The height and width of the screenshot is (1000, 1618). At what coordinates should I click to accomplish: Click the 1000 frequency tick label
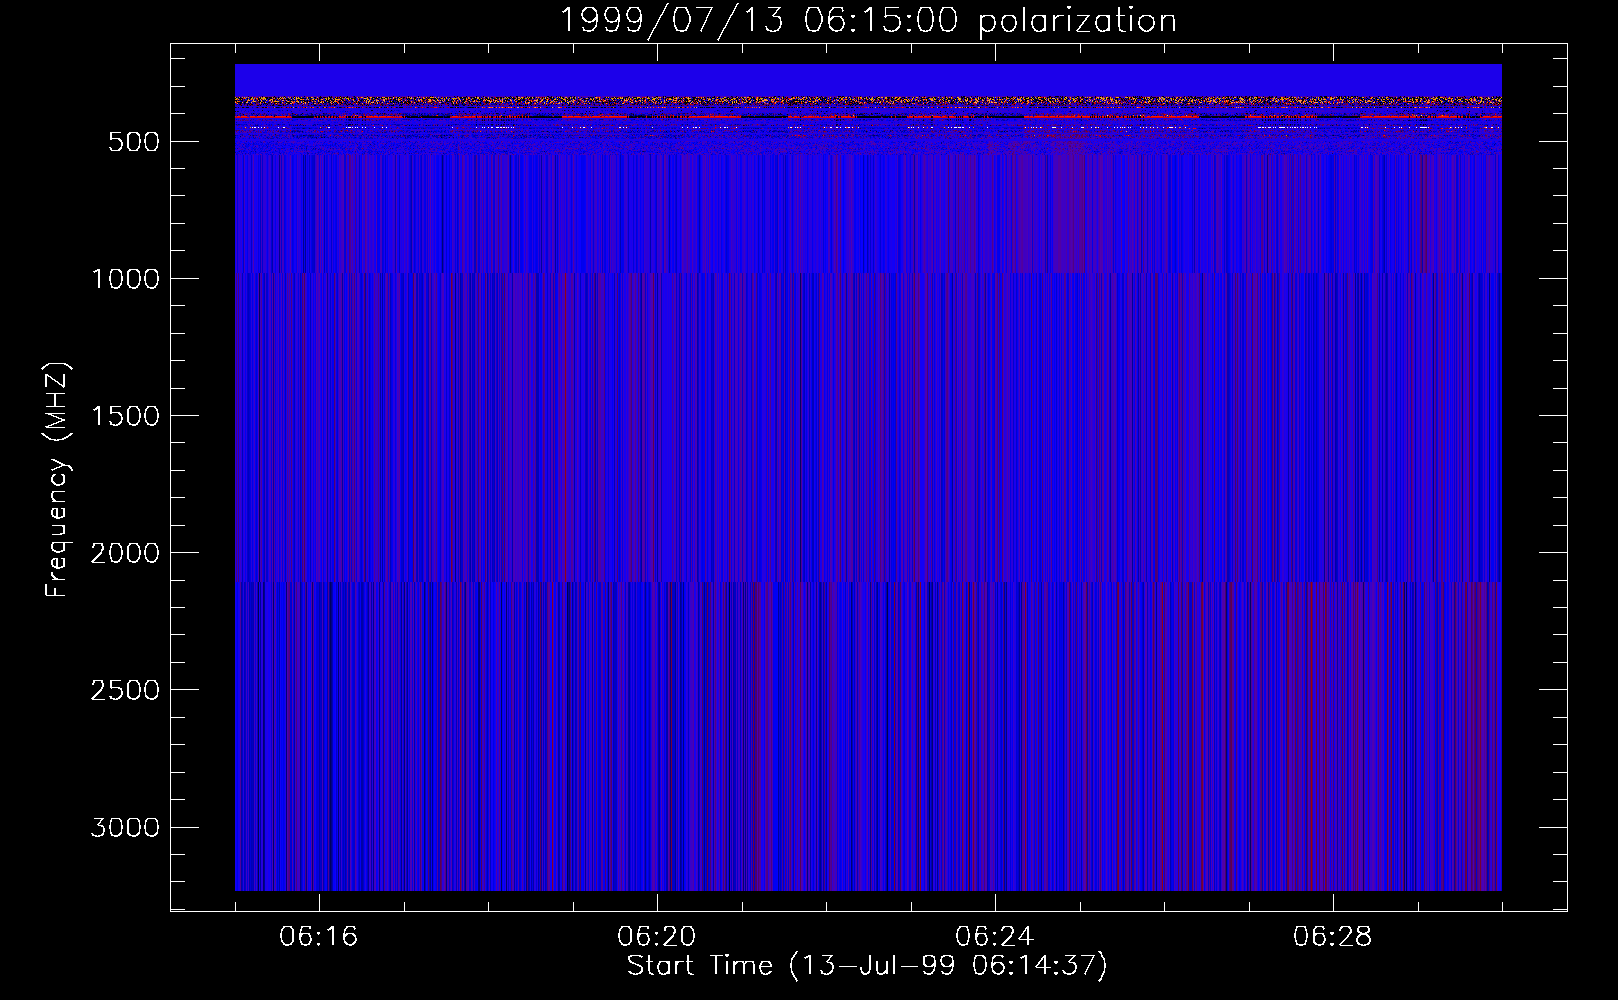pyautogui.click(x=125, y=279)
